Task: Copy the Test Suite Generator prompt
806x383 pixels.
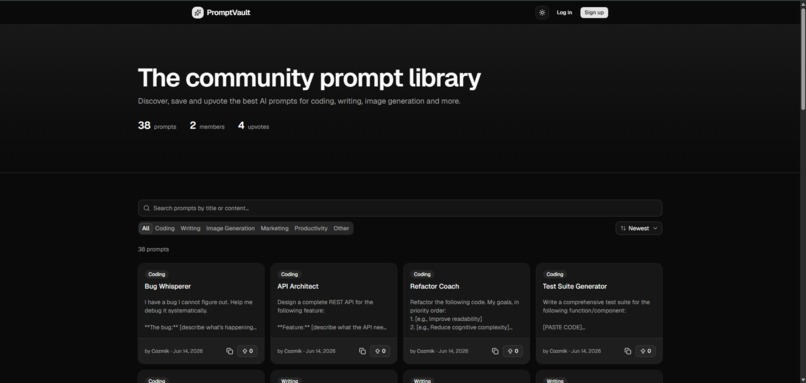Action: click(x=628, y=351)
